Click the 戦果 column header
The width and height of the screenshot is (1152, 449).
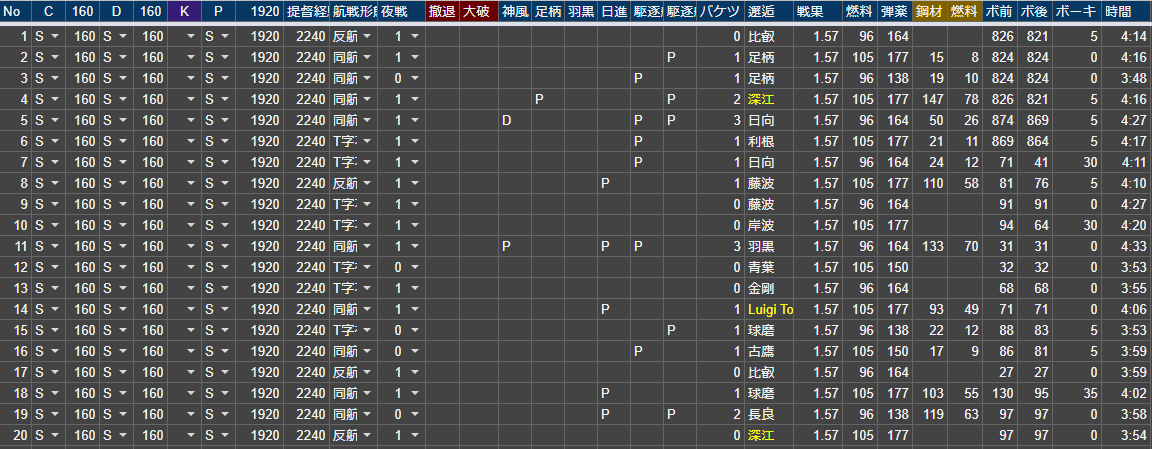point(818,11)
